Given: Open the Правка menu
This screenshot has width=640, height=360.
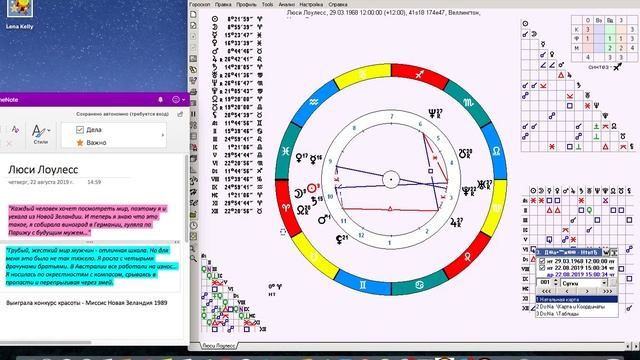Looking at the screenshot, I should pyautogui.click(x=223, y=4).
